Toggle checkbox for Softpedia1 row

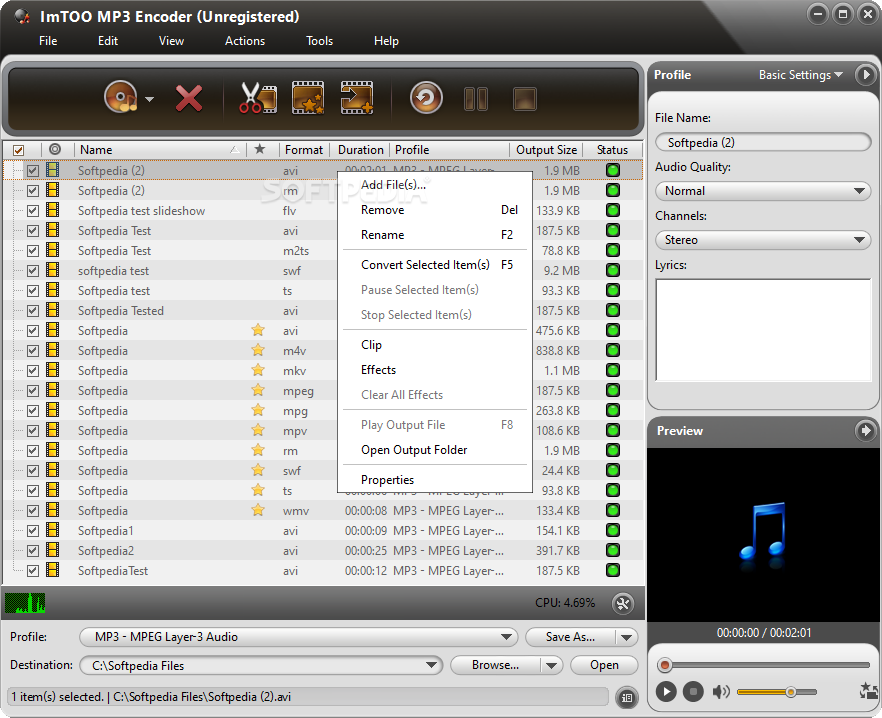pyautogui.click(x=33, y=531)
